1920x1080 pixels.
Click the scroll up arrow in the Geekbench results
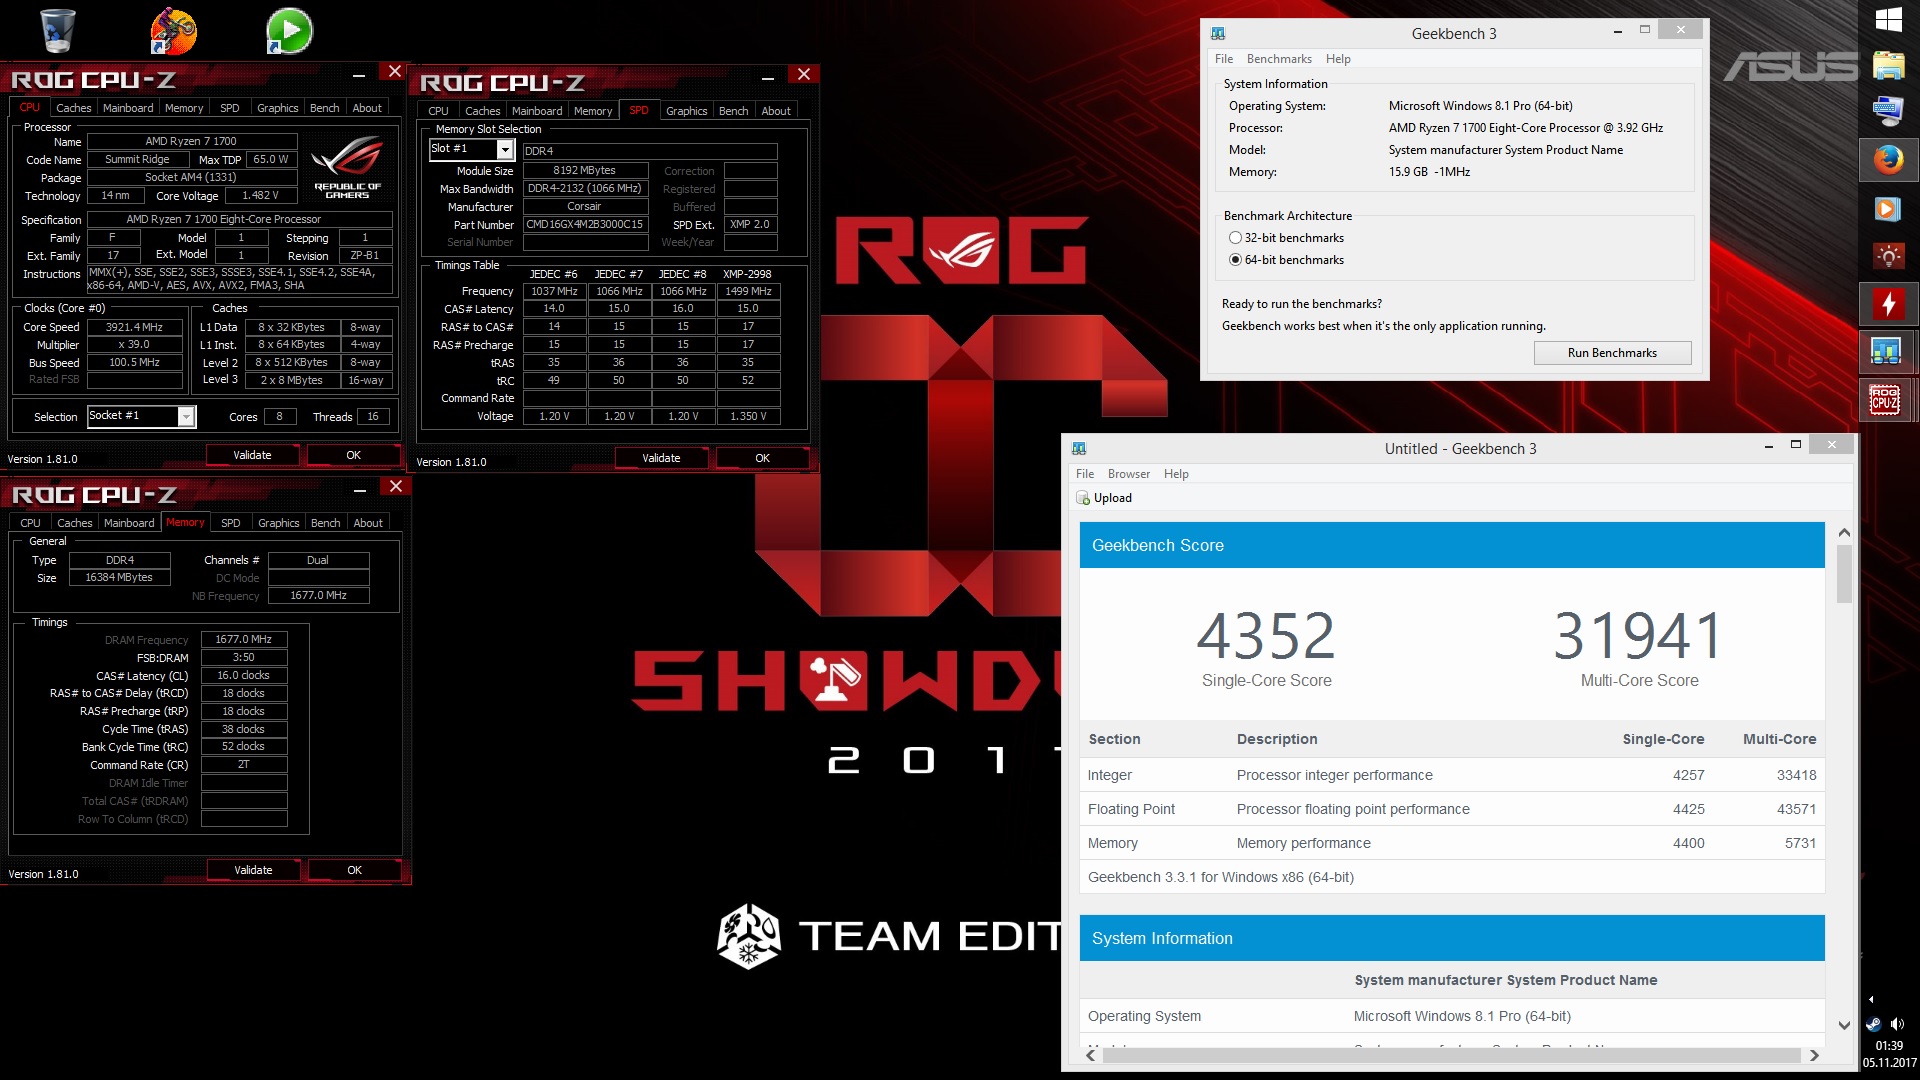[1844, 532]
